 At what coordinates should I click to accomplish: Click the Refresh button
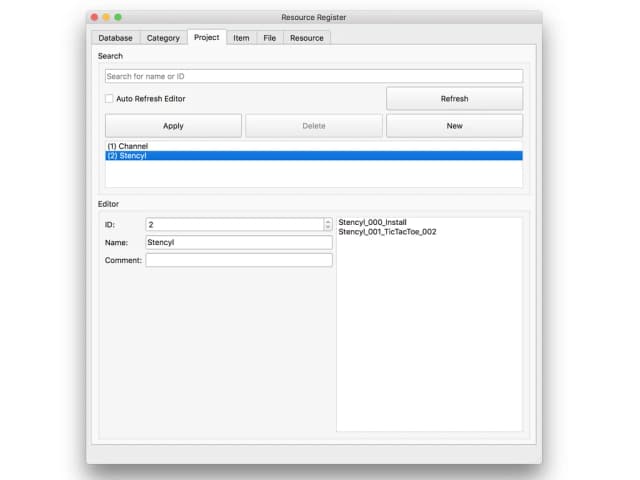coord(454,99)
